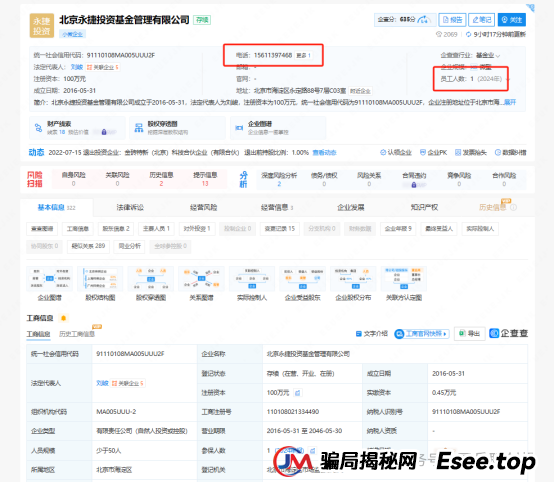Click 深度风险分析 2 entry

coord(279,180)
